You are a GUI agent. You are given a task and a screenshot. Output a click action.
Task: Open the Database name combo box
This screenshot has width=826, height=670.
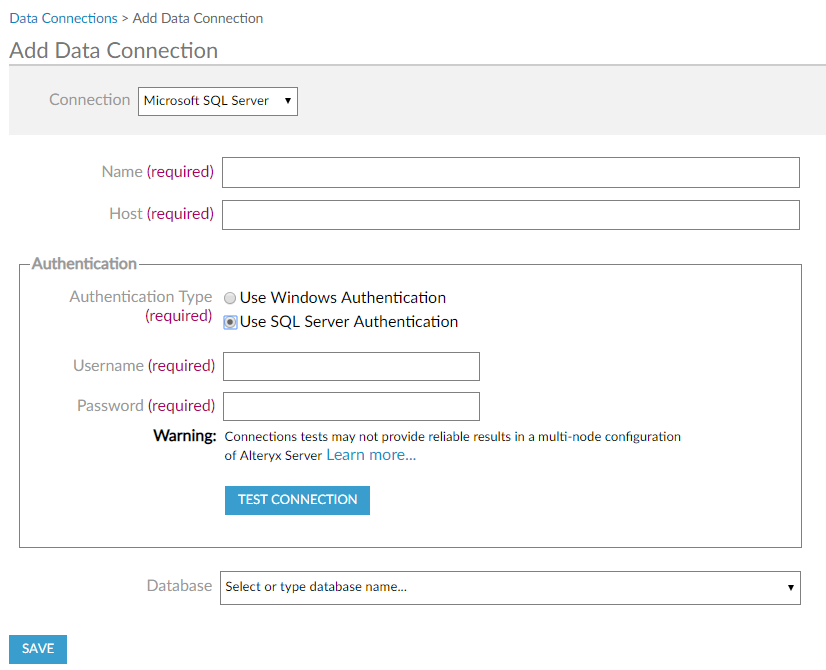coord(510,587)
